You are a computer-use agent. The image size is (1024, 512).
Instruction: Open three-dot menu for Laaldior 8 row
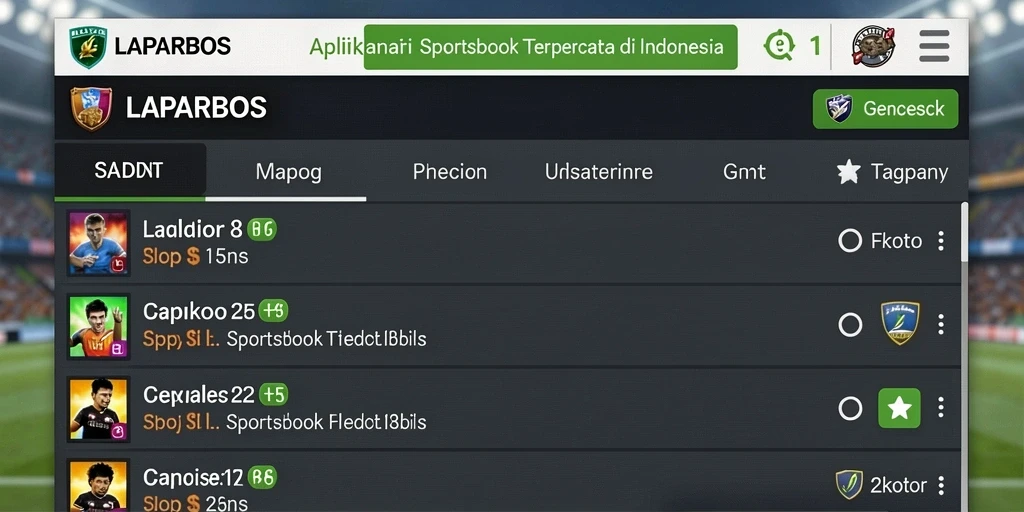[x=940, y=241]
